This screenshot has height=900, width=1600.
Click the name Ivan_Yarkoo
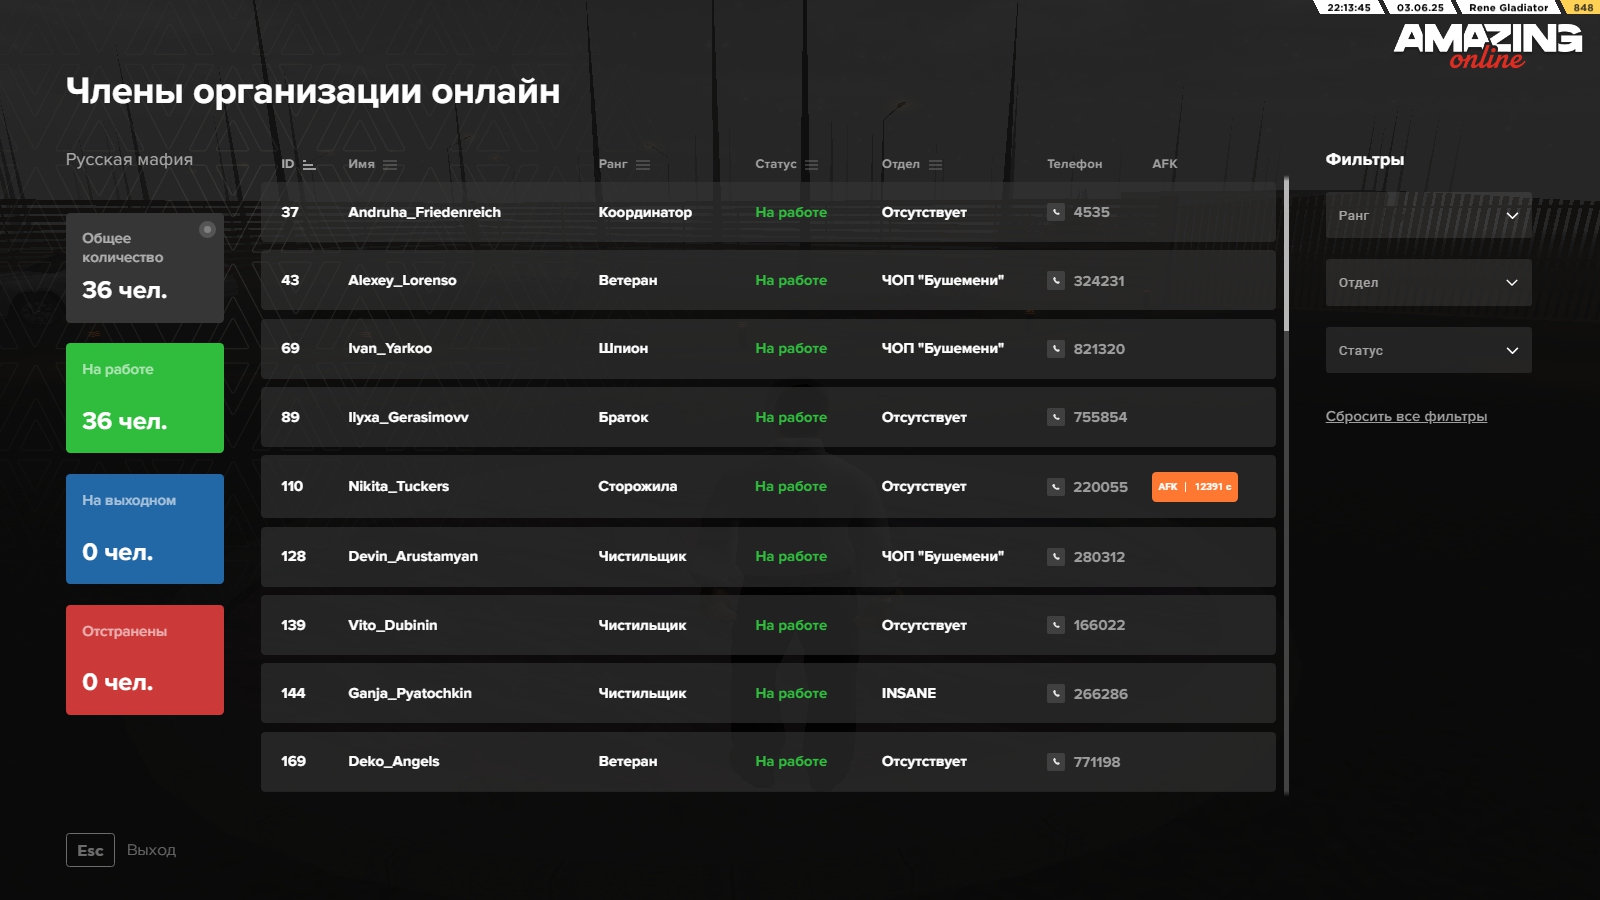point(390,348)
